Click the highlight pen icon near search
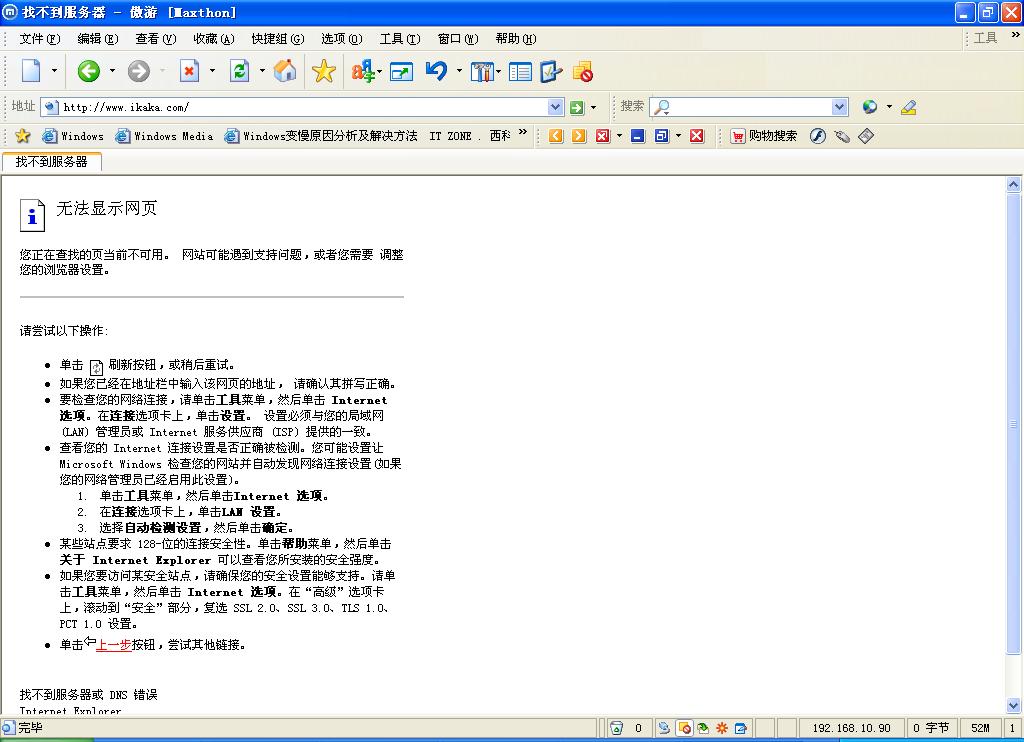This screenshot has width=1024, height=742. coord(908,107)
